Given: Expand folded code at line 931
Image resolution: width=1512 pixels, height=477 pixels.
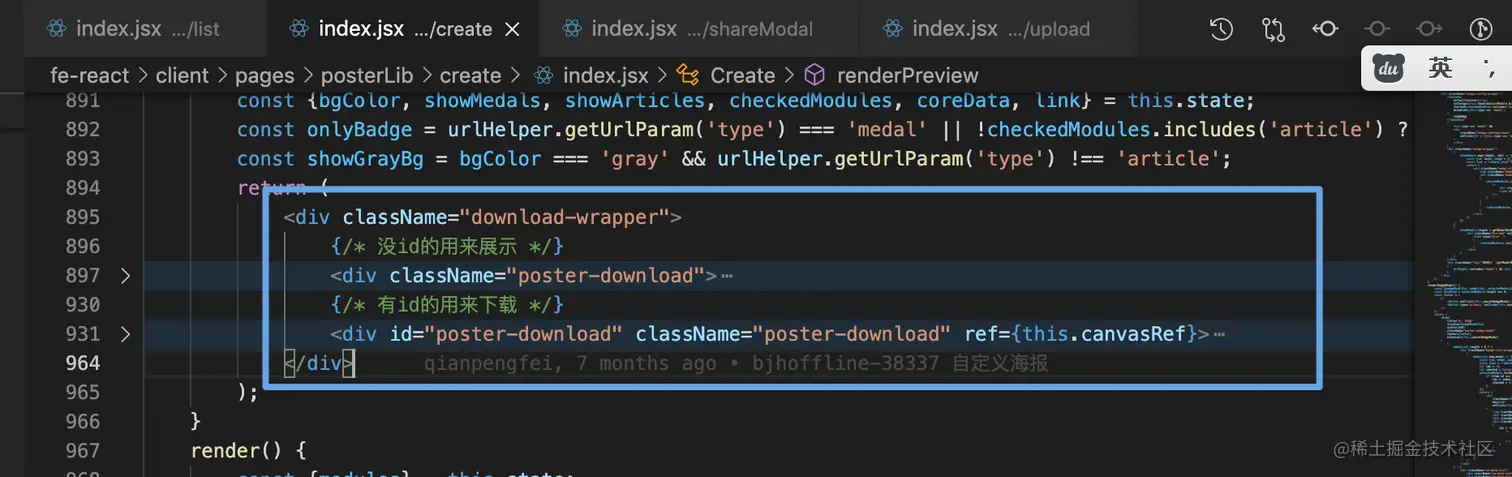Looking at the screenshot, I should tap(125, 333).
